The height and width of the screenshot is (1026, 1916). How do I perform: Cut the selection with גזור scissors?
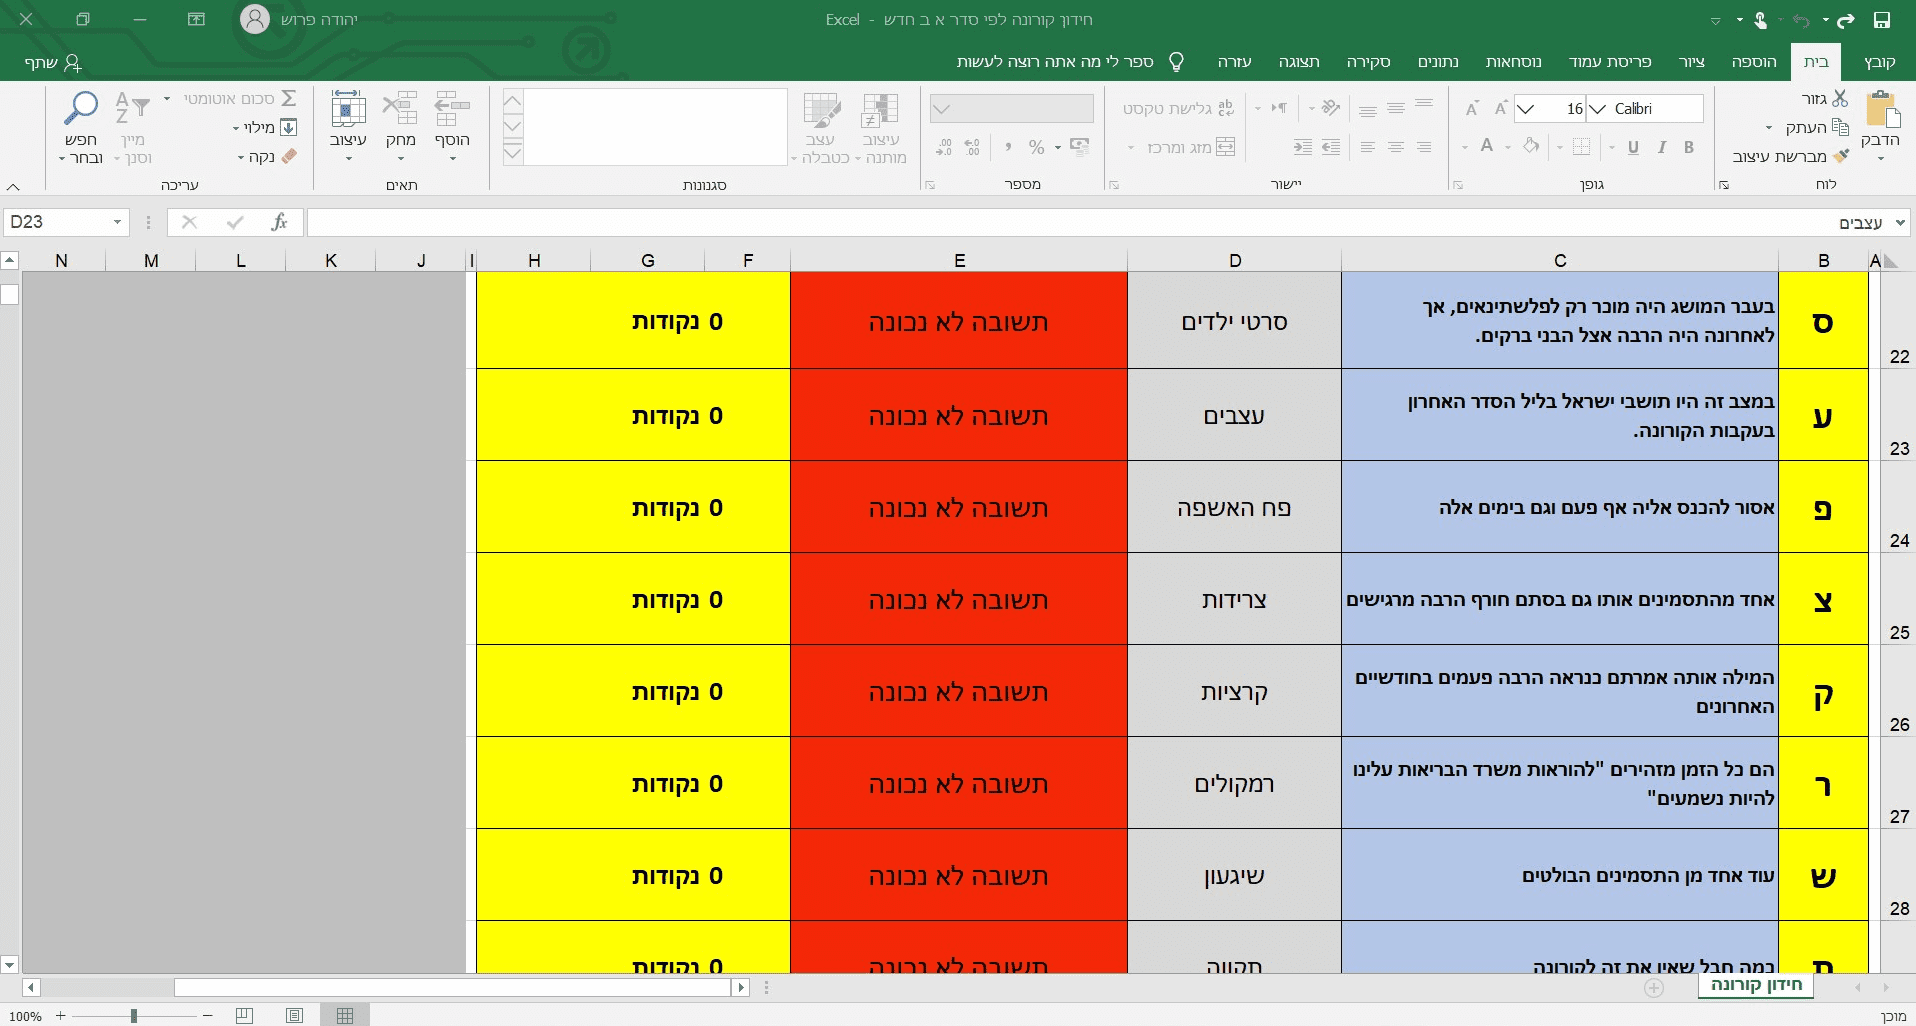(x=1826, y=99)
